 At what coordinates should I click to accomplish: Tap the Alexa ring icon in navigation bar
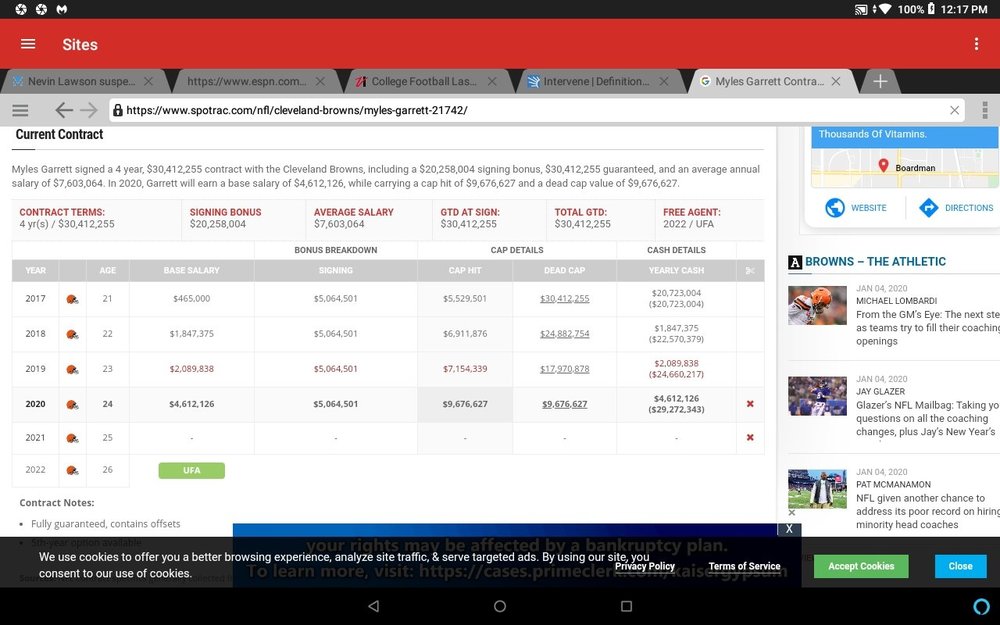pyautogui.click(x=982, y=606)
